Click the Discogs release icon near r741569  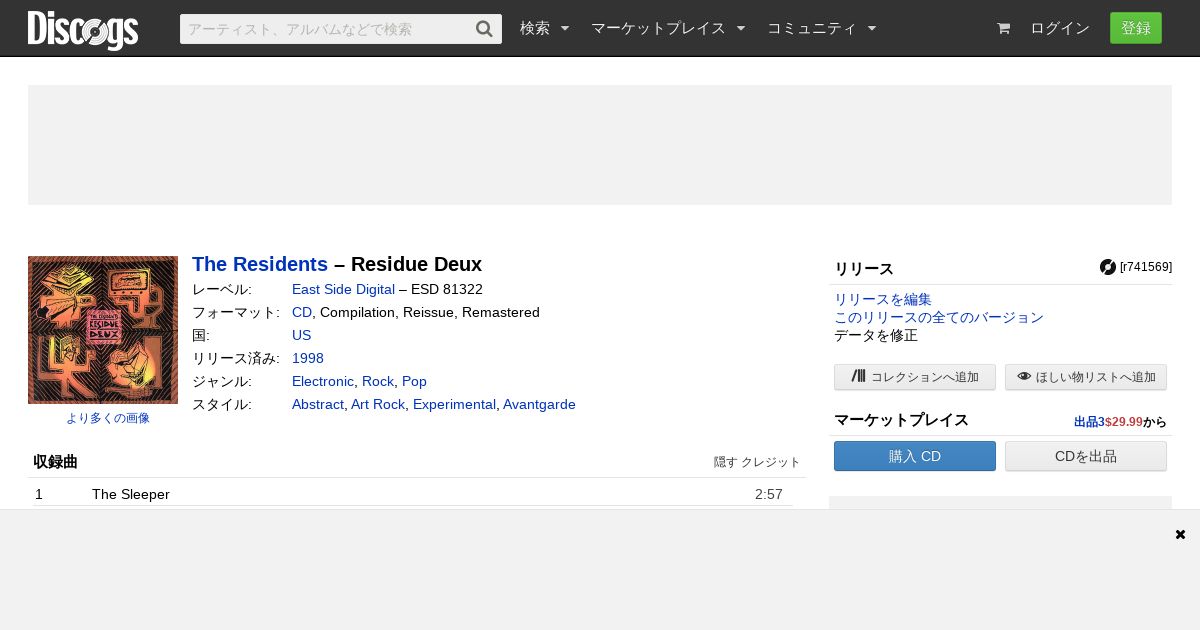point(1108,267)
